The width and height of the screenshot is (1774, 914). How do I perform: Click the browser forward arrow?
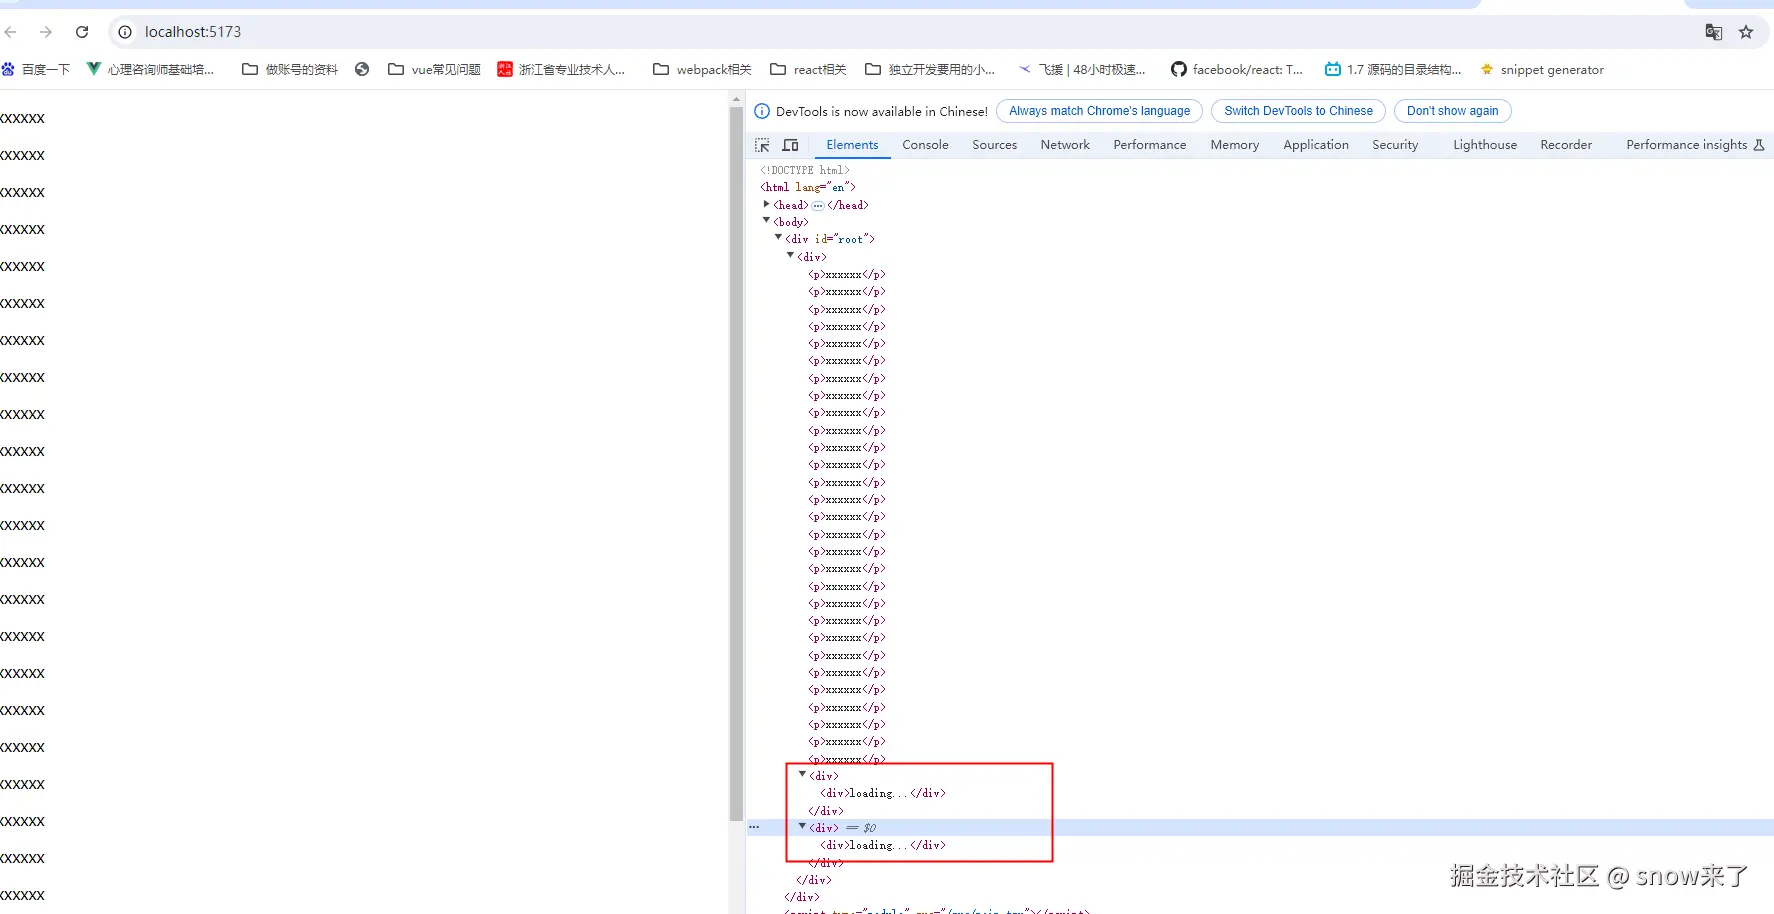(46, 32)
